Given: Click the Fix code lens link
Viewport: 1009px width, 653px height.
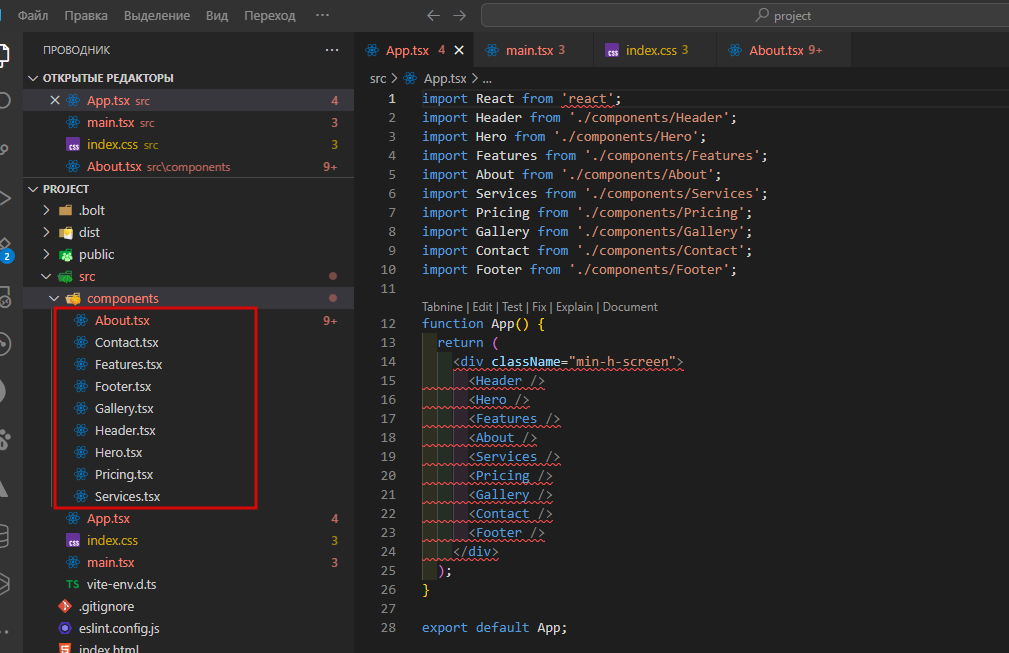Looking at the screenshot, I should pos(539,307).
